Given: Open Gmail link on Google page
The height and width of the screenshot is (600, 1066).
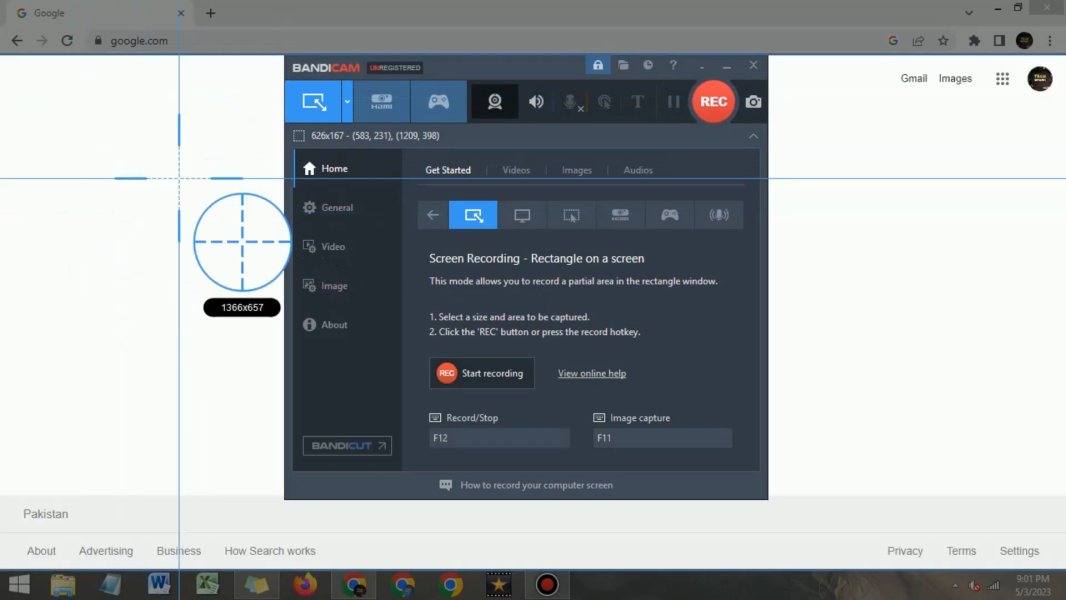Looking at the screenshot, I should point(914,78).
